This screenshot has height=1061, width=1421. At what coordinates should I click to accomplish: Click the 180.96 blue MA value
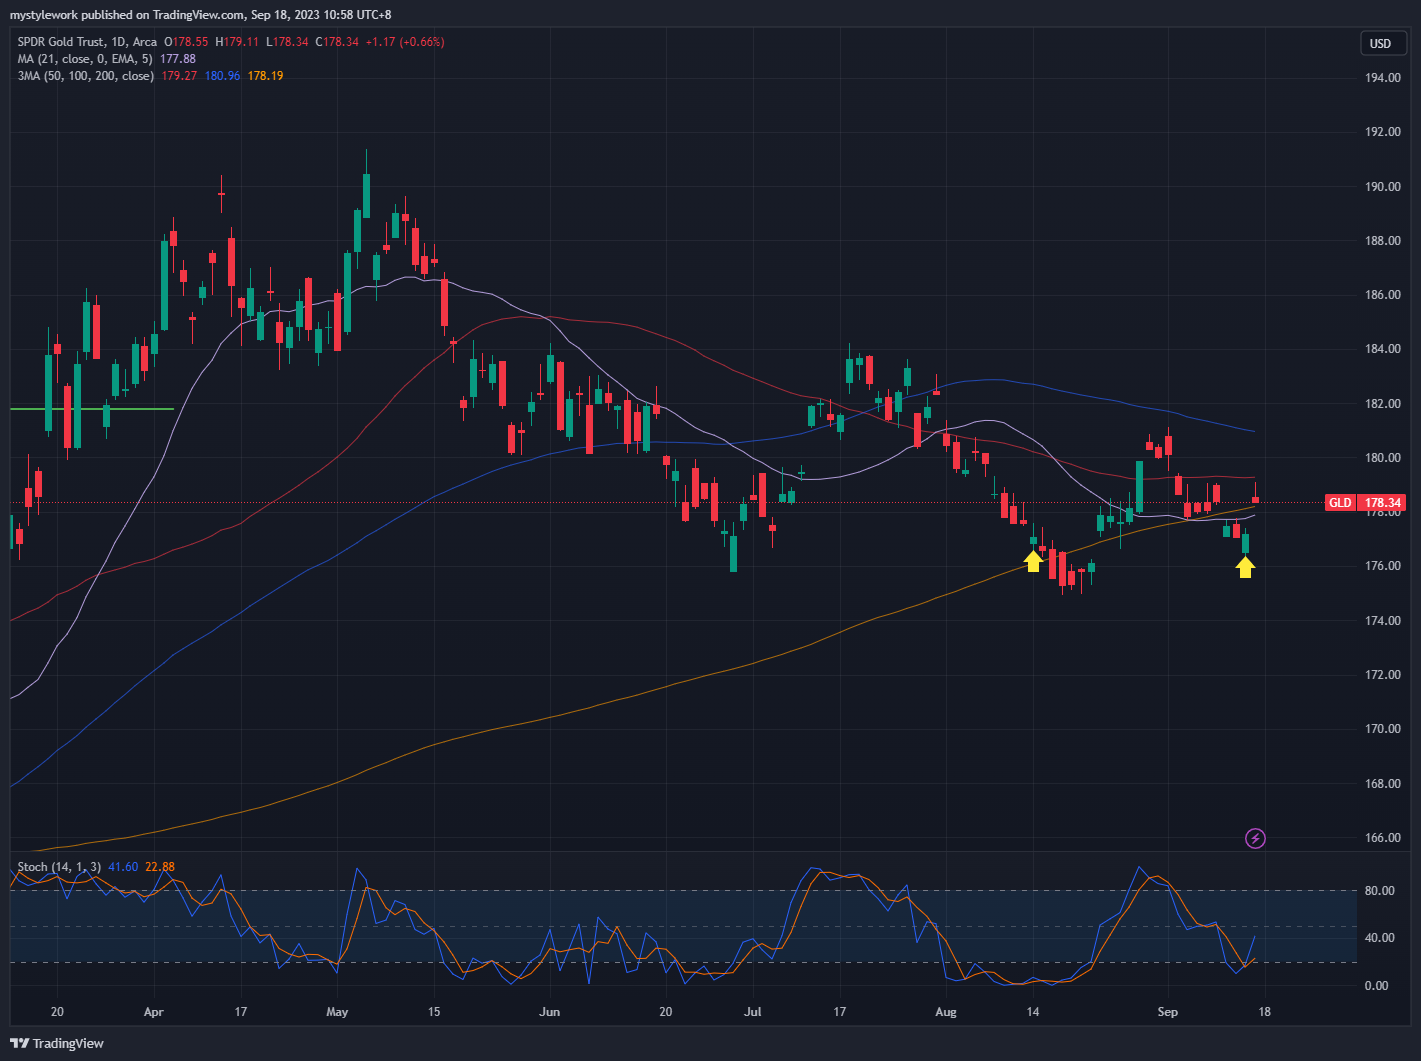click(x=222, y=76)
